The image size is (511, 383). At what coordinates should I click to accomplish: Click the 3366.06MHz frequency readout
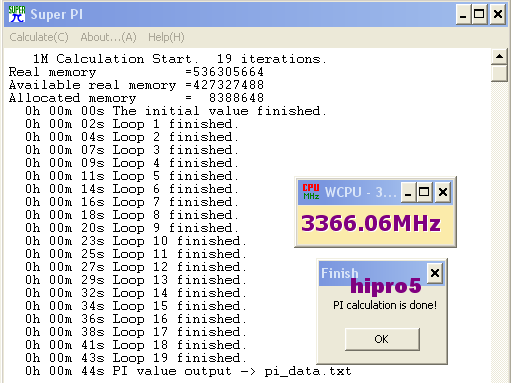[371, 223]
